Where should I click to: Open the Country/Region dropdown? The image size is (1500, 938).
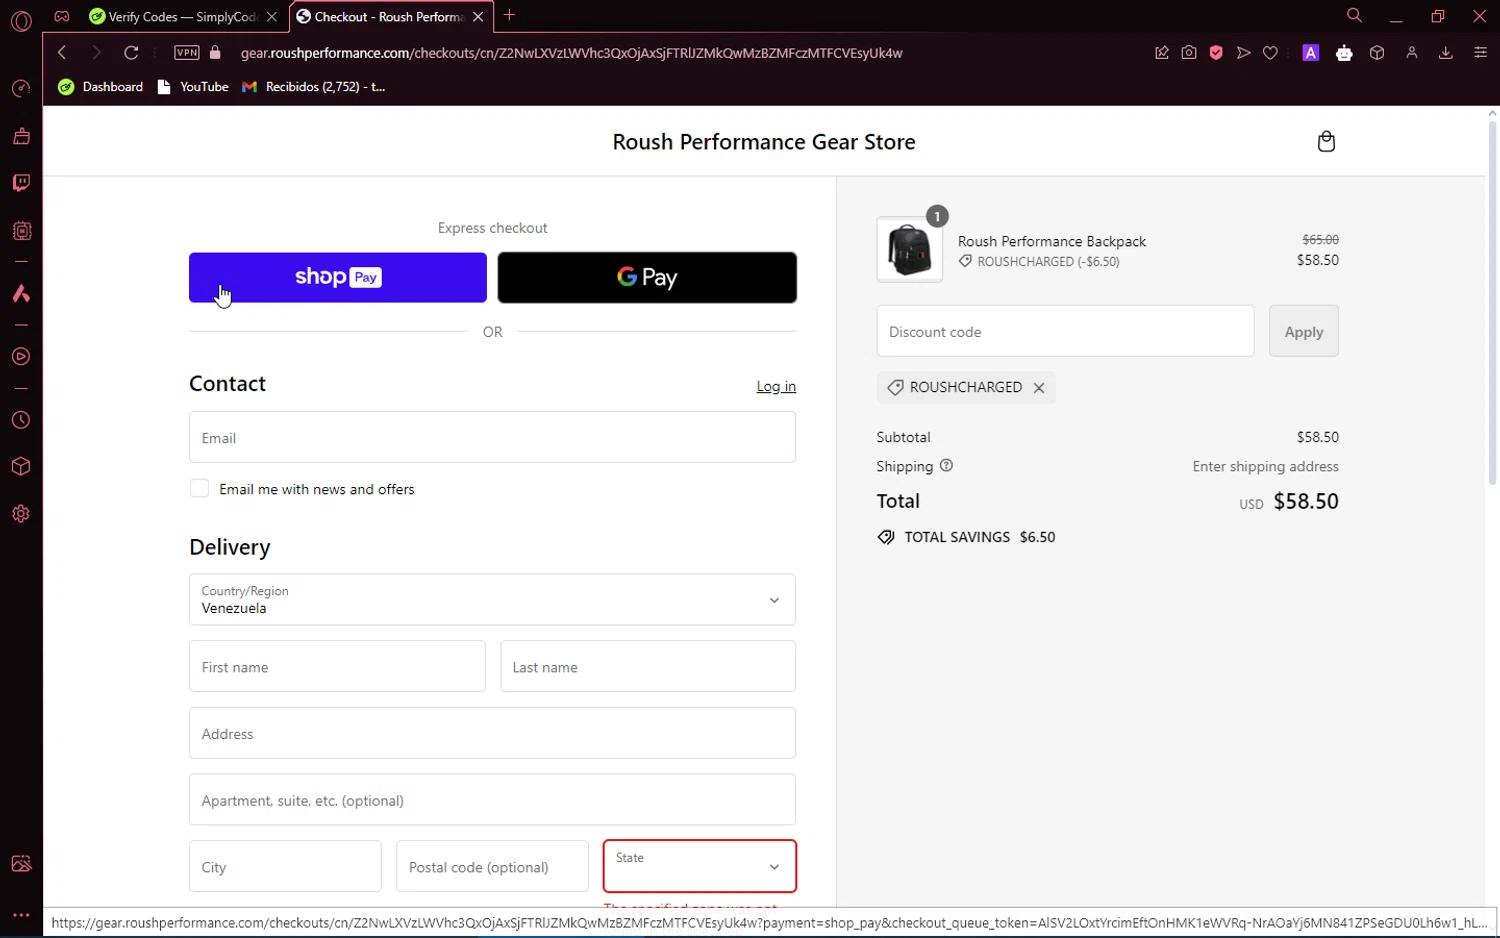click(492, 600)
